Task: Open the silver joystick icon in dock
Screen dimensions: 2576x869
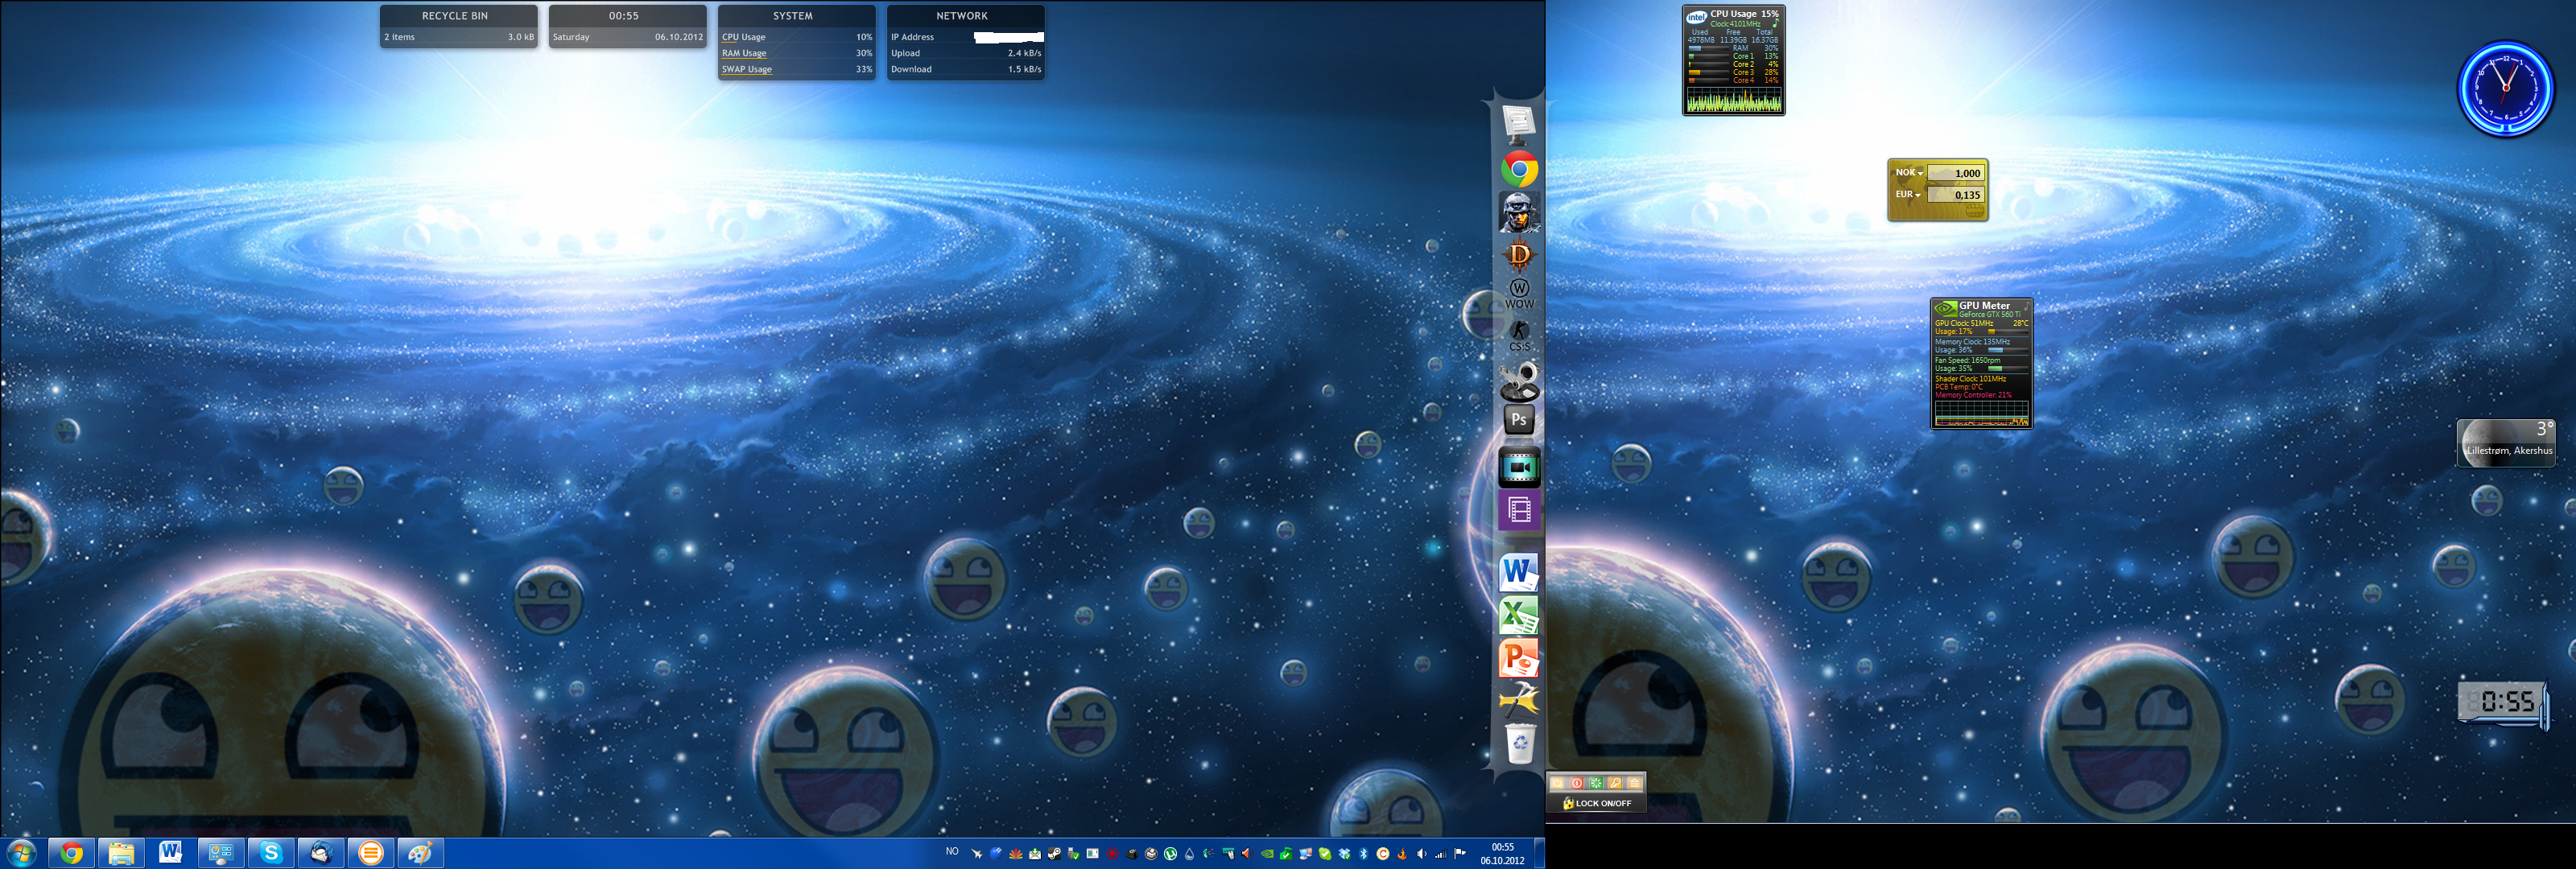Action: coord(1519,381)
